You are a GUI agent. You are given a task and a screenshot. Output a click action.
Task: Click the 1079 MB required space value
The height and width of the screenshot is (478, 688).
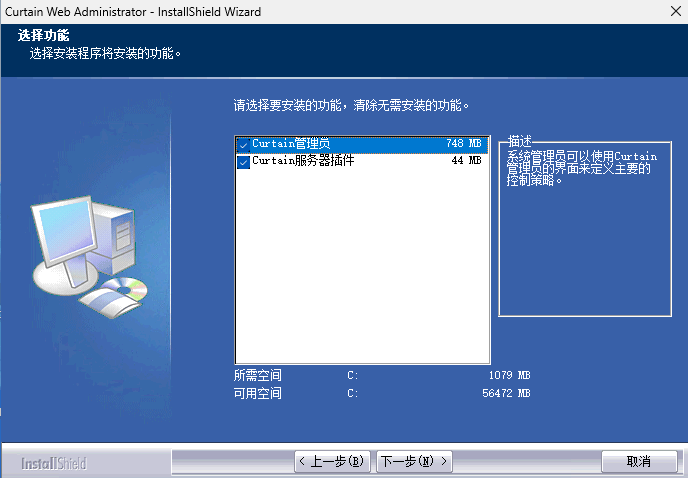(x=509, y=375)
